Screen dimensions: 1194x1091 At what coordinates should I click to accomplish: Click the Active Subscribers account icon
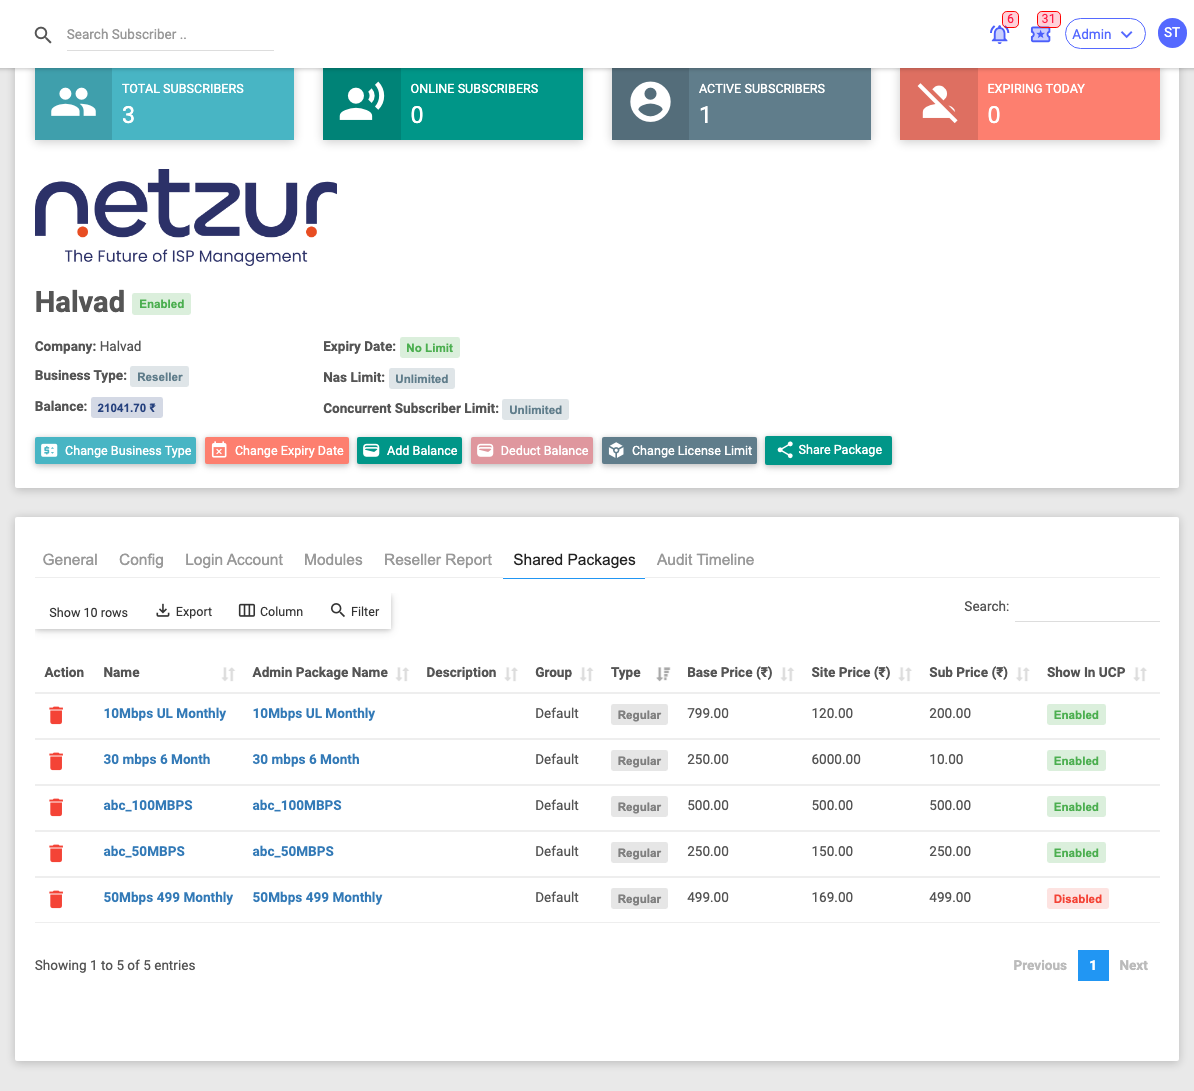tap(650, 102)
